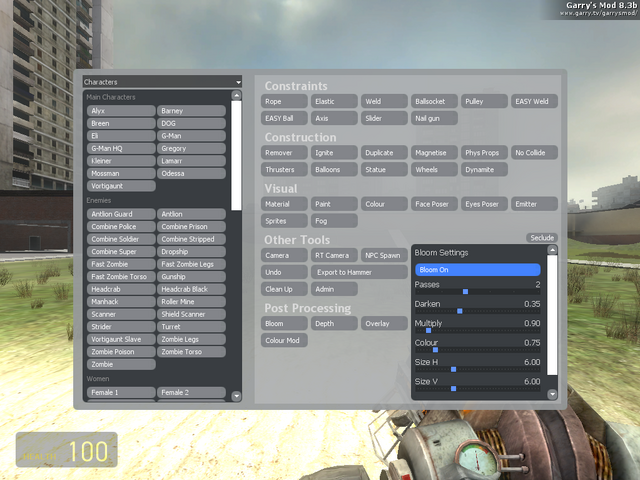Open the Characters category dropdown
The image size is (640, 480).
162,82
